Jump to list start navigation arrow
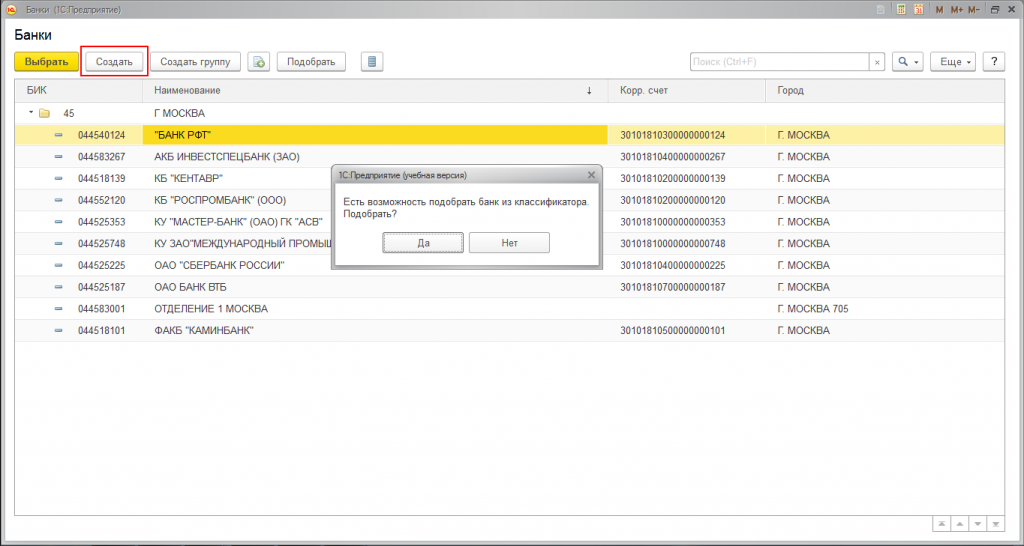The height and width of the screenshot is (546, 1024). click(942, 524)
